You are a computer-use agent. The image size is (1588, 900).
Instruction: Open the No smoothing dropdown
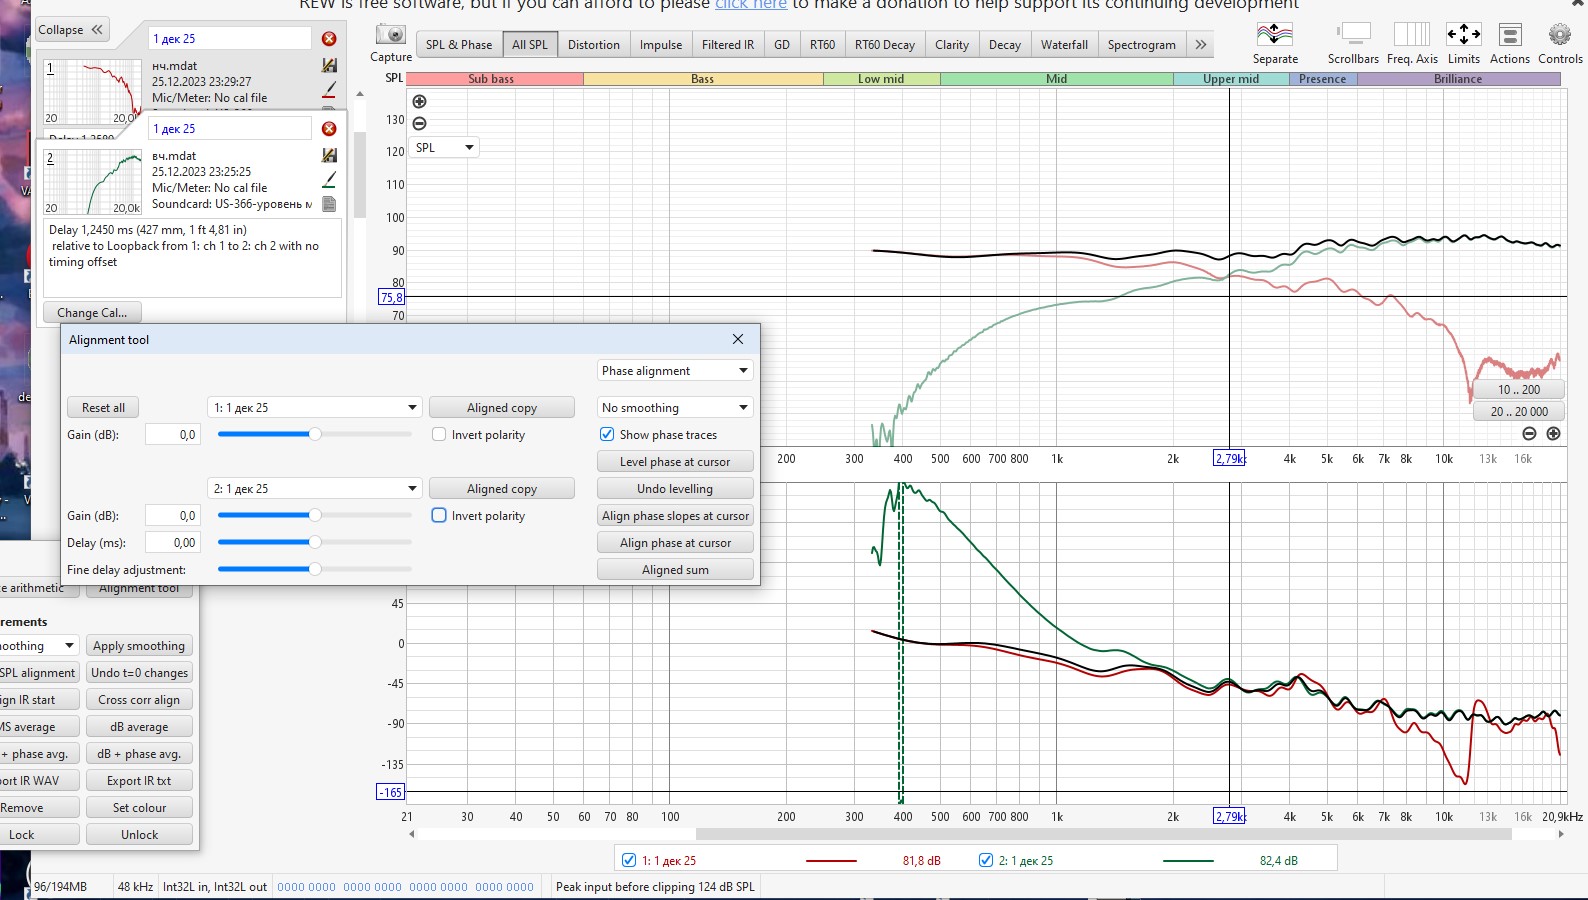675,408
